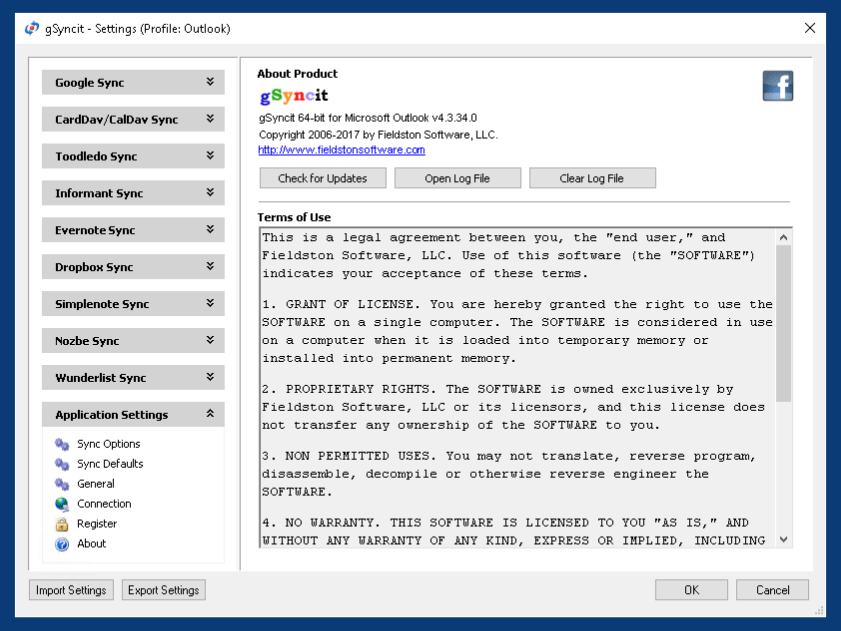The width and height of the screenshot is (841, 631).
Task: Expand the Informant Sync section
Action: [x=133, y=193]
